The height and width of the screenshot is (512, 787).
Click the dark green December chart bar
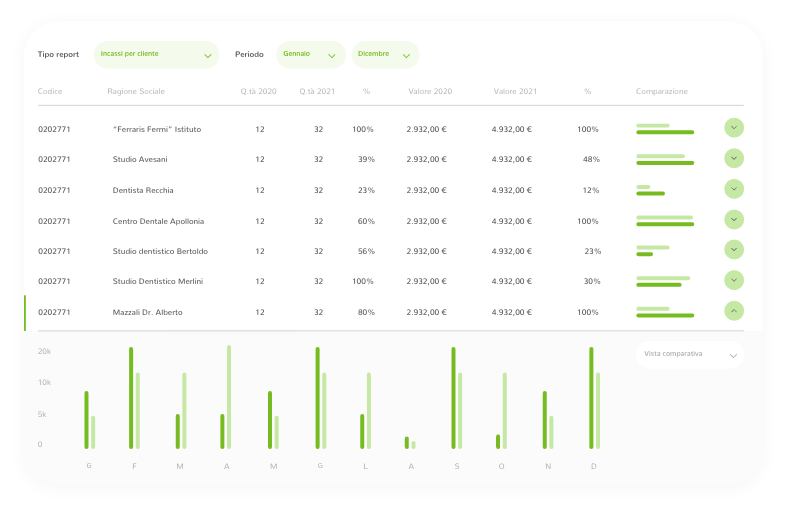pyautogui.click(x=591, y=398)
